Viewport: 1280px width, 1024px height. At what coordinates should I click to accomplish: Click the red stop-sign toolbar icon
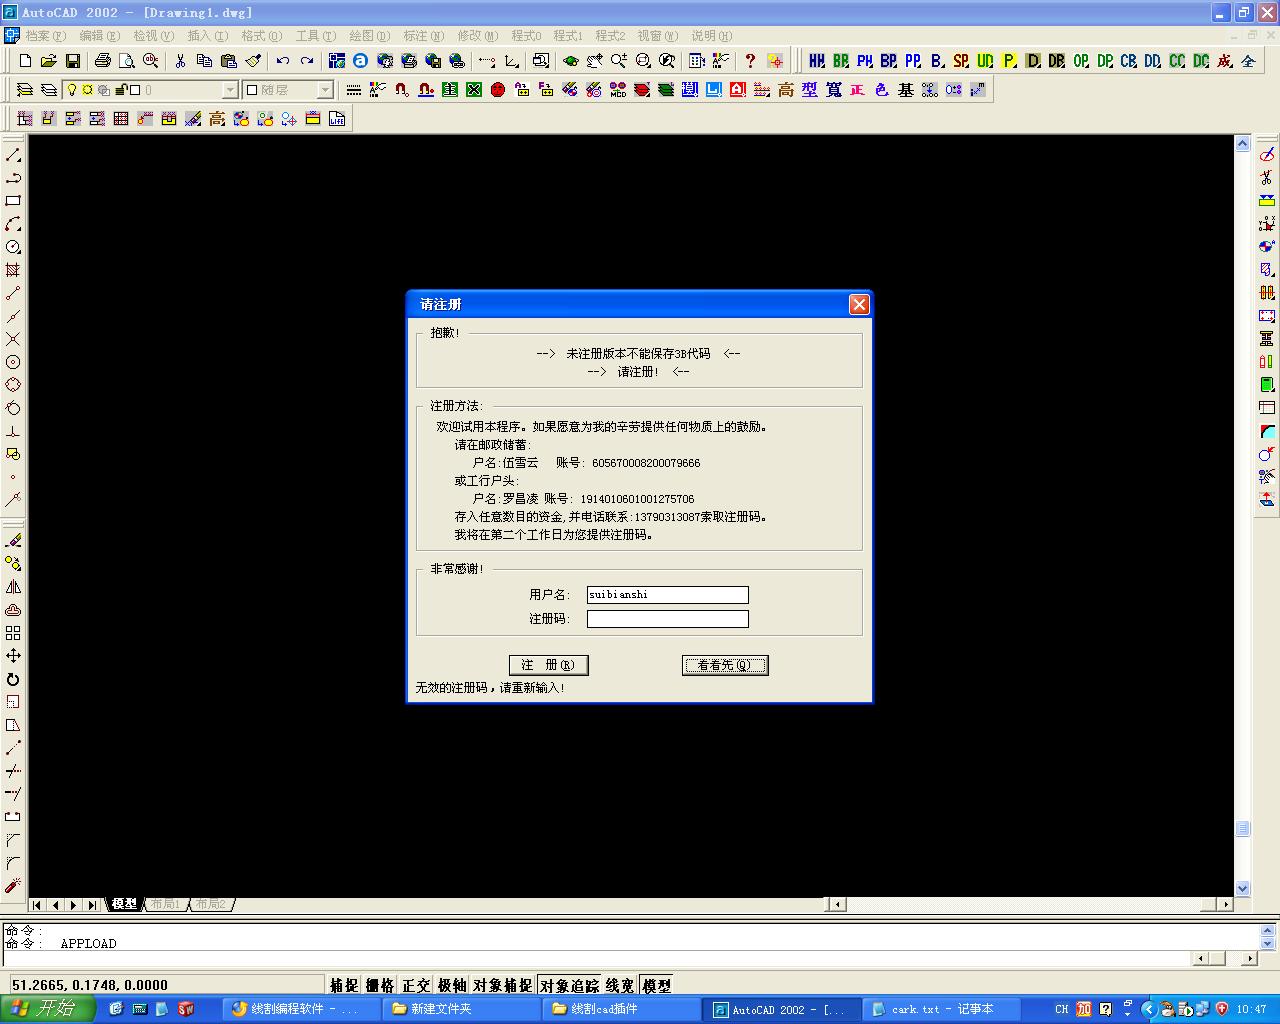coord(498,90)
